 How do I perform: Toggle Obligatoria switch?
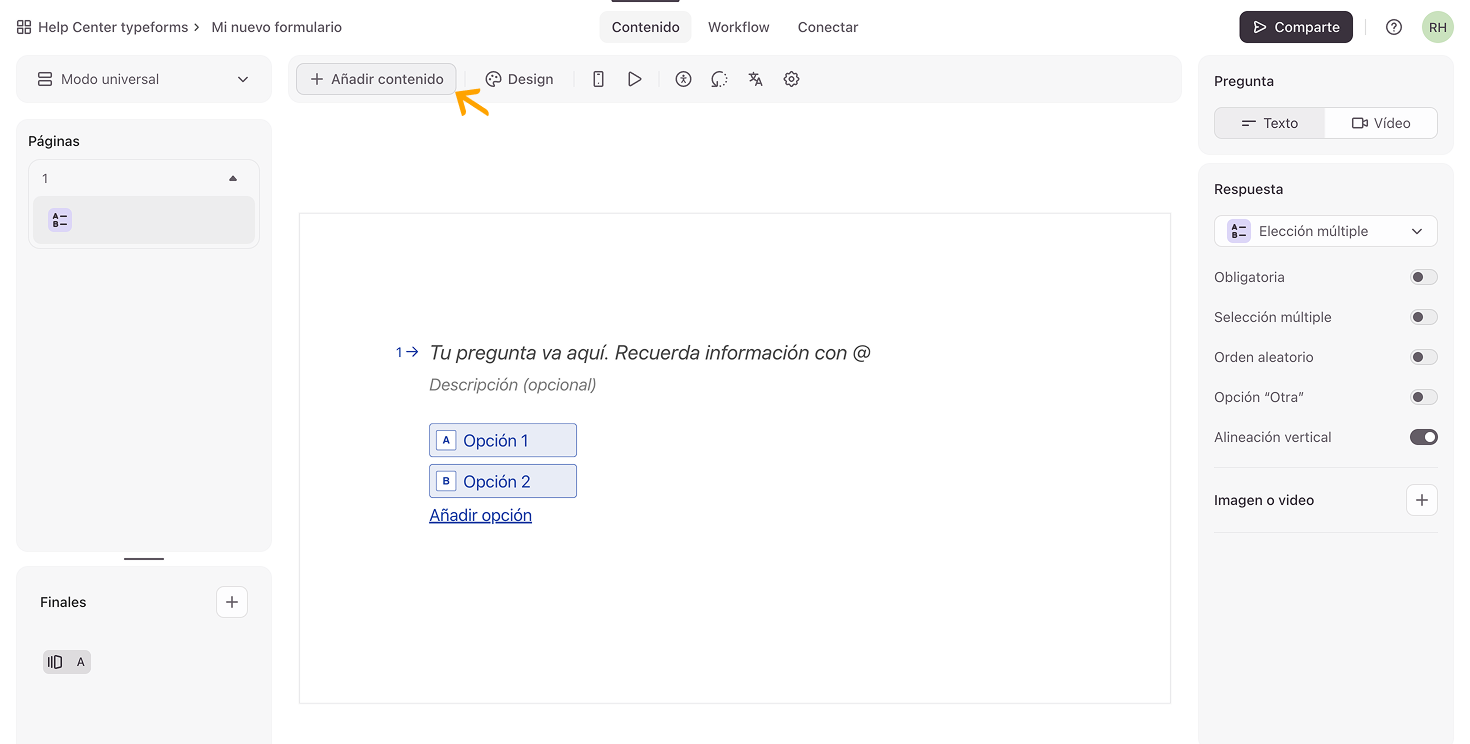(x=1424, y=277)
